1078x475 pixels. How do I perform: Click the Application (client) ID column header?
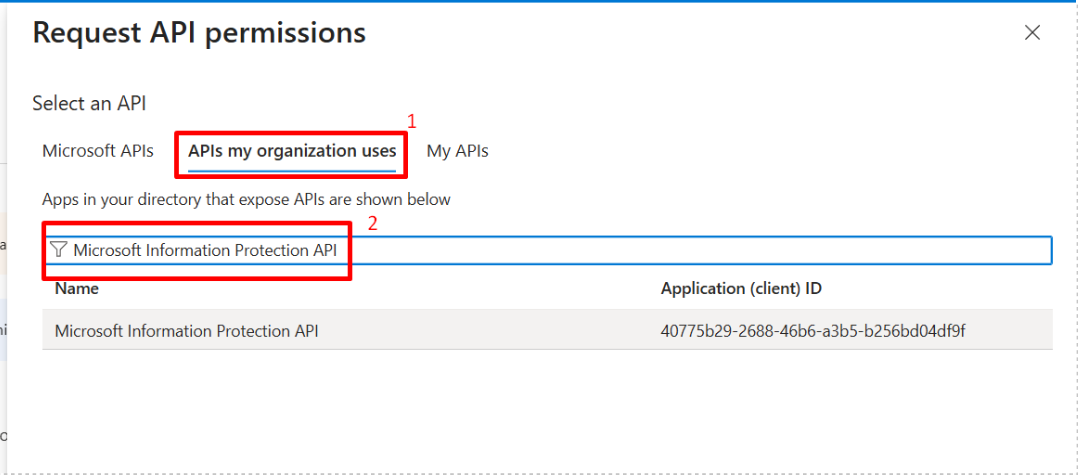tap(741, 288)
